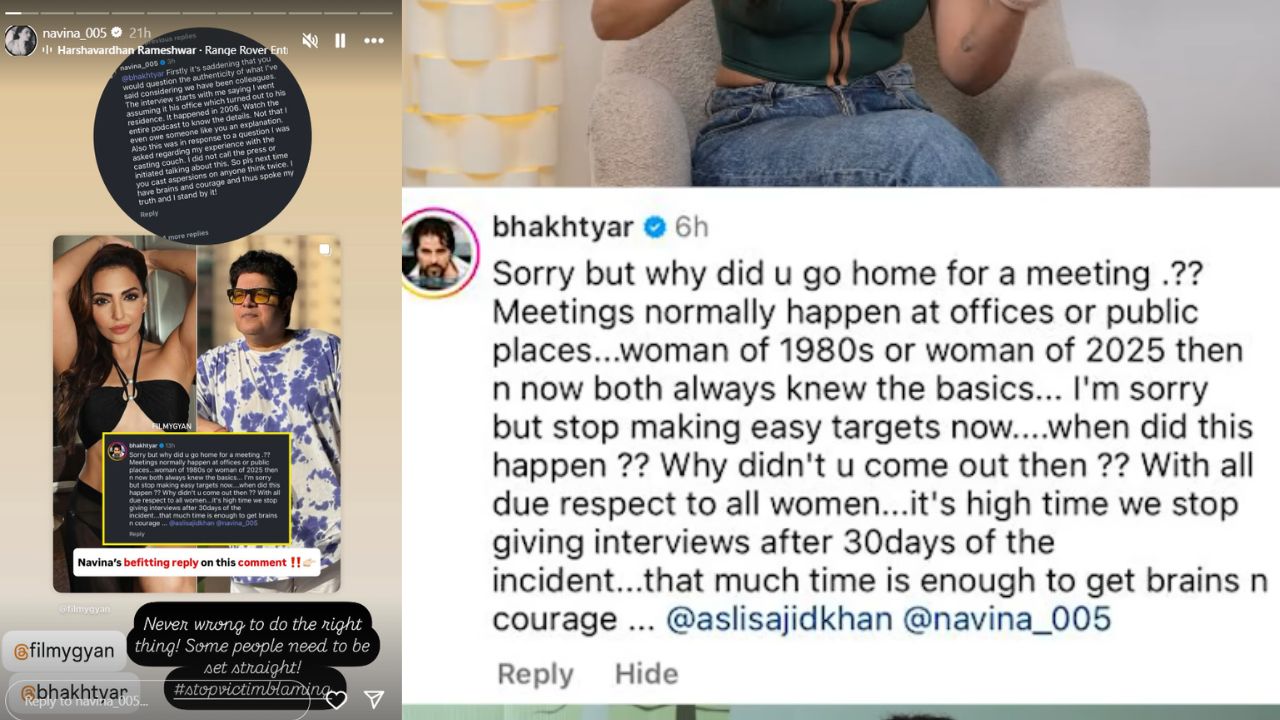Click Hide under bhakhtyar's comment
Image resolution: width=1280 pixels, height=720 pixels.
coord(646,674)
